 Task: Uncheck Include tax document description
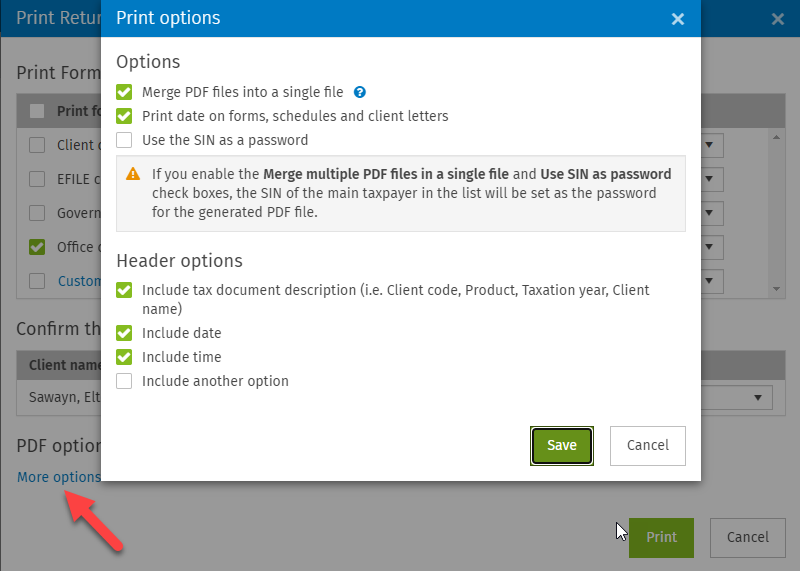(124, 290)
